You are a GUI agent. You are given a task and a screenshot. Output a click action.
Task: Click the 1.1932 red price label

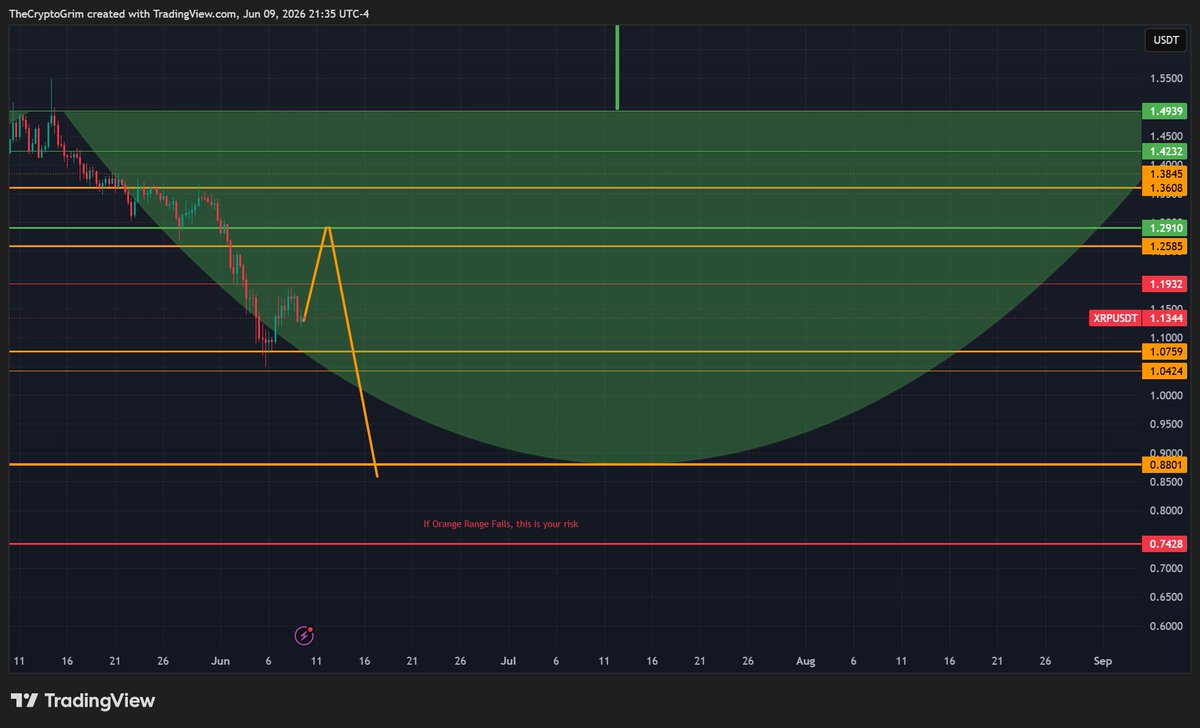click(x=1164, y=284)
